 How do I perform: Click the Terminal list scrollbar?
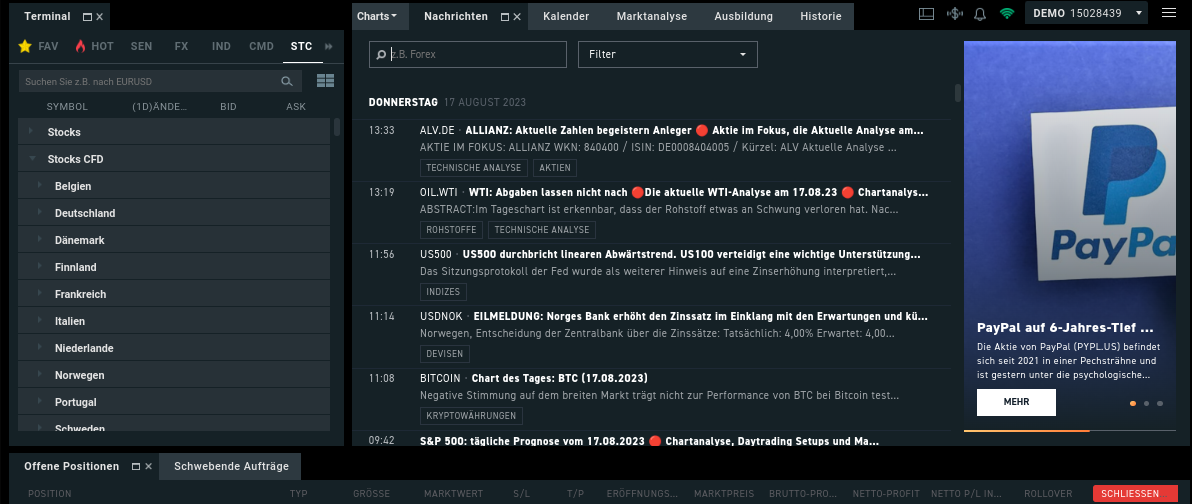click(x=337, y=127)
